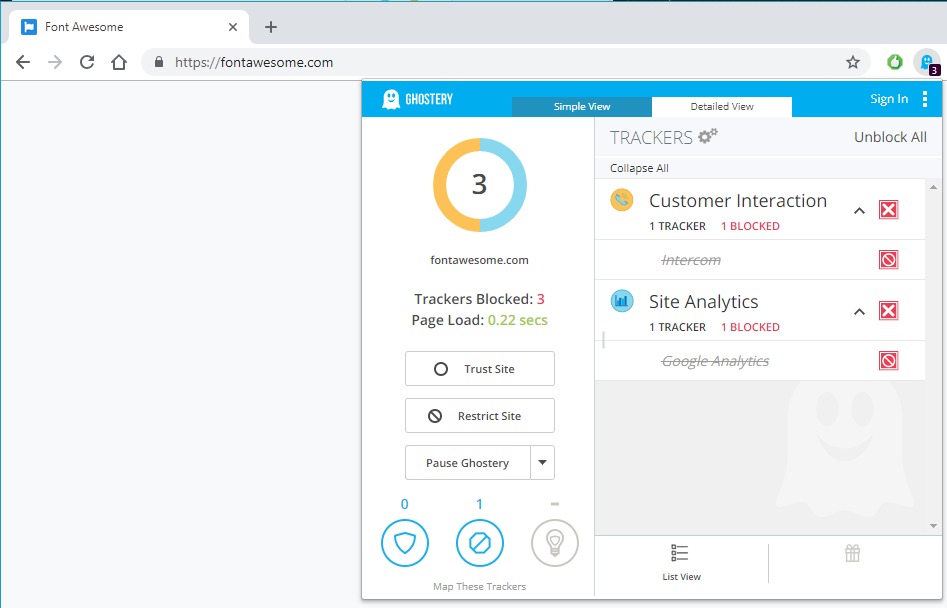Click the shield Enhanced Anti Tracking icon

point(405,543)
